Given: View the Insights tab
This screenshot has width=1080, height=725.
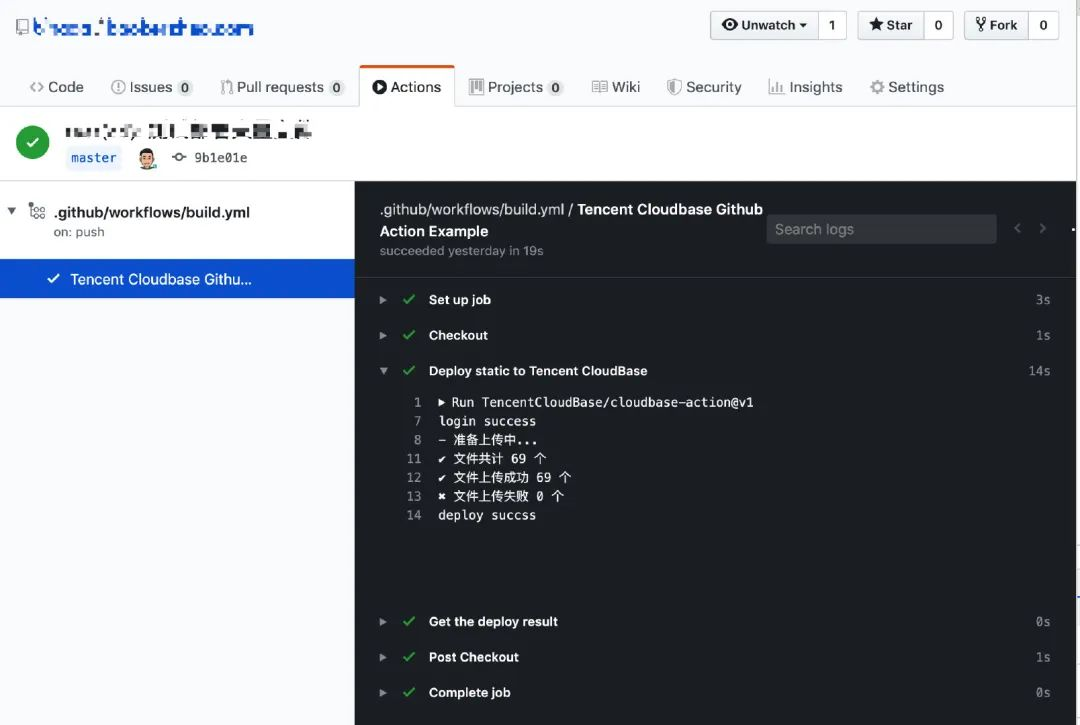Looking at the screenshot, I should click(x=805, y=87).
